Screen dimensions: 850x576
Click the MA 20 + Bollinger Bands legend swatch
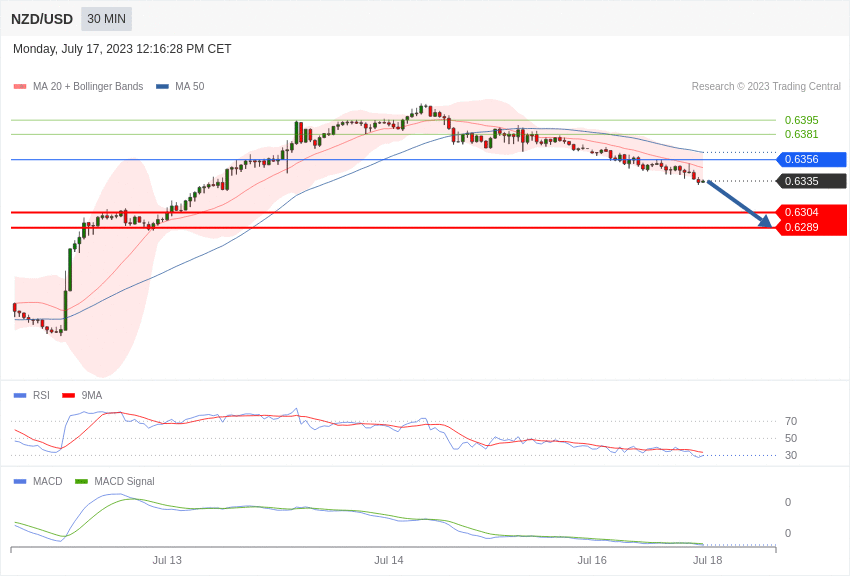coord(20,86)
